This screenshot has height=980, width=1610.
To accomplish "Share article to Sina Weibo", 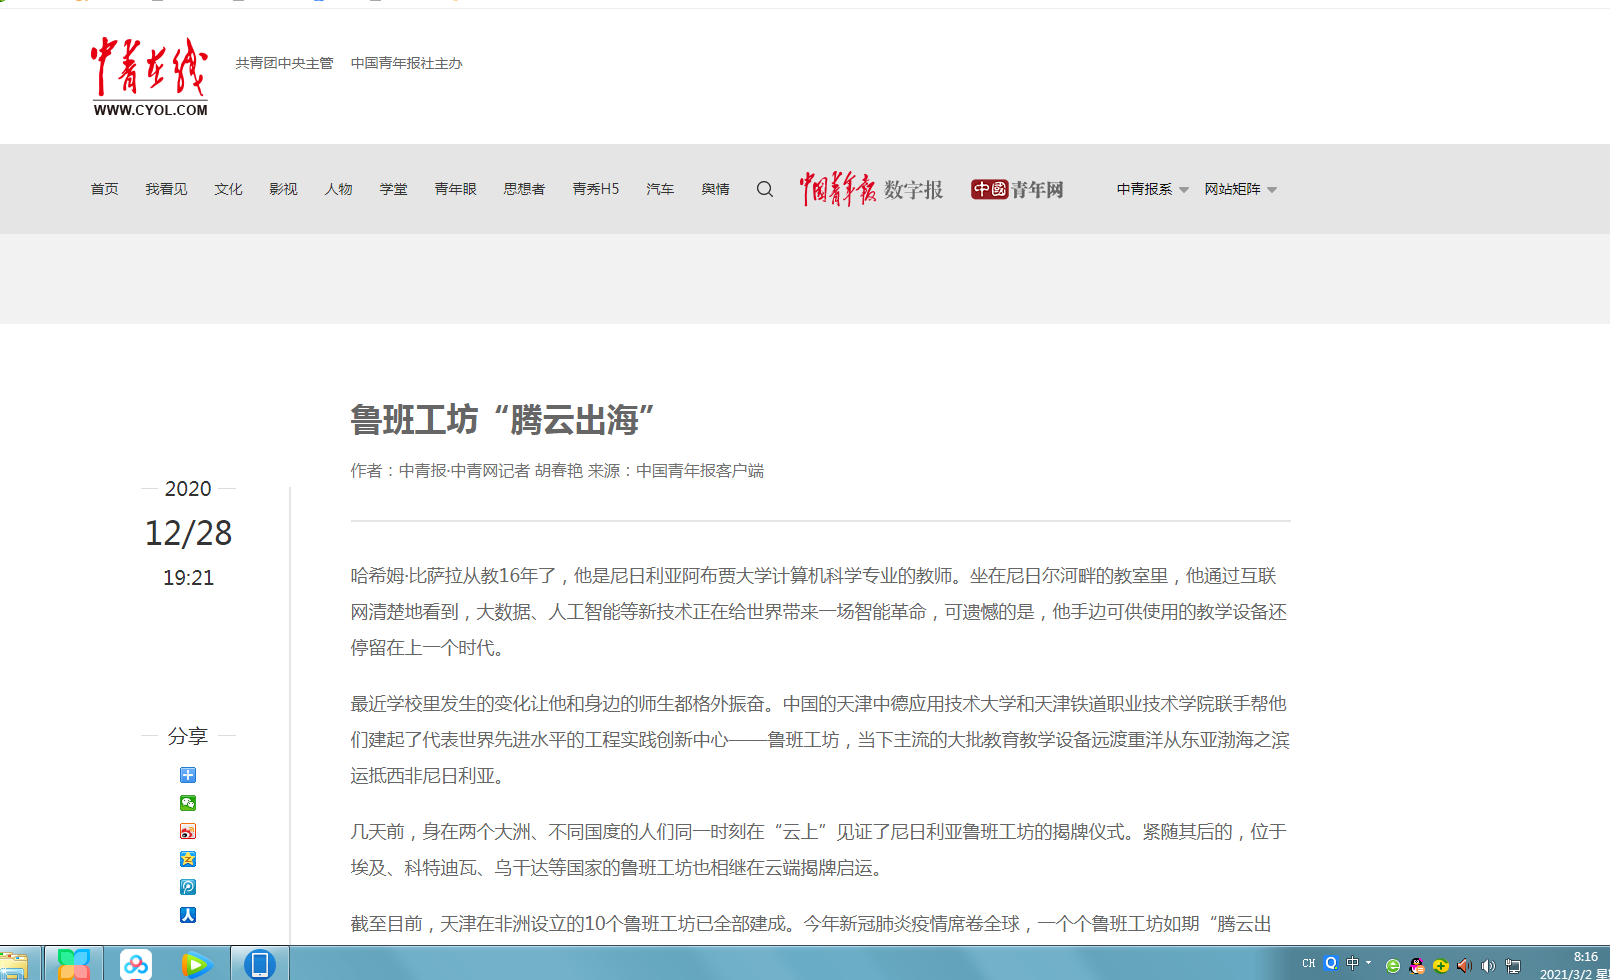I will click(188, 831).
